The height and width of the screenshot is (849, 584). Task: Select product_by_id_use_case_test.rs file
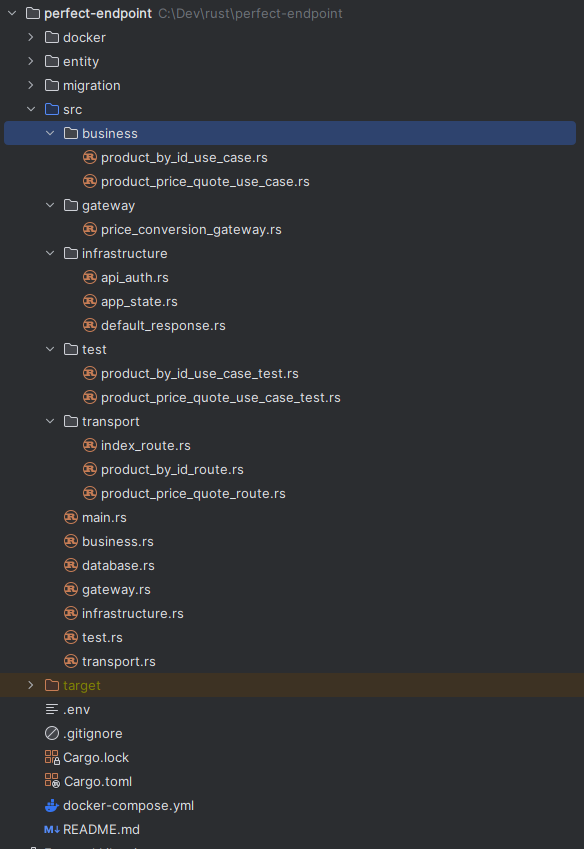point(200,374)
